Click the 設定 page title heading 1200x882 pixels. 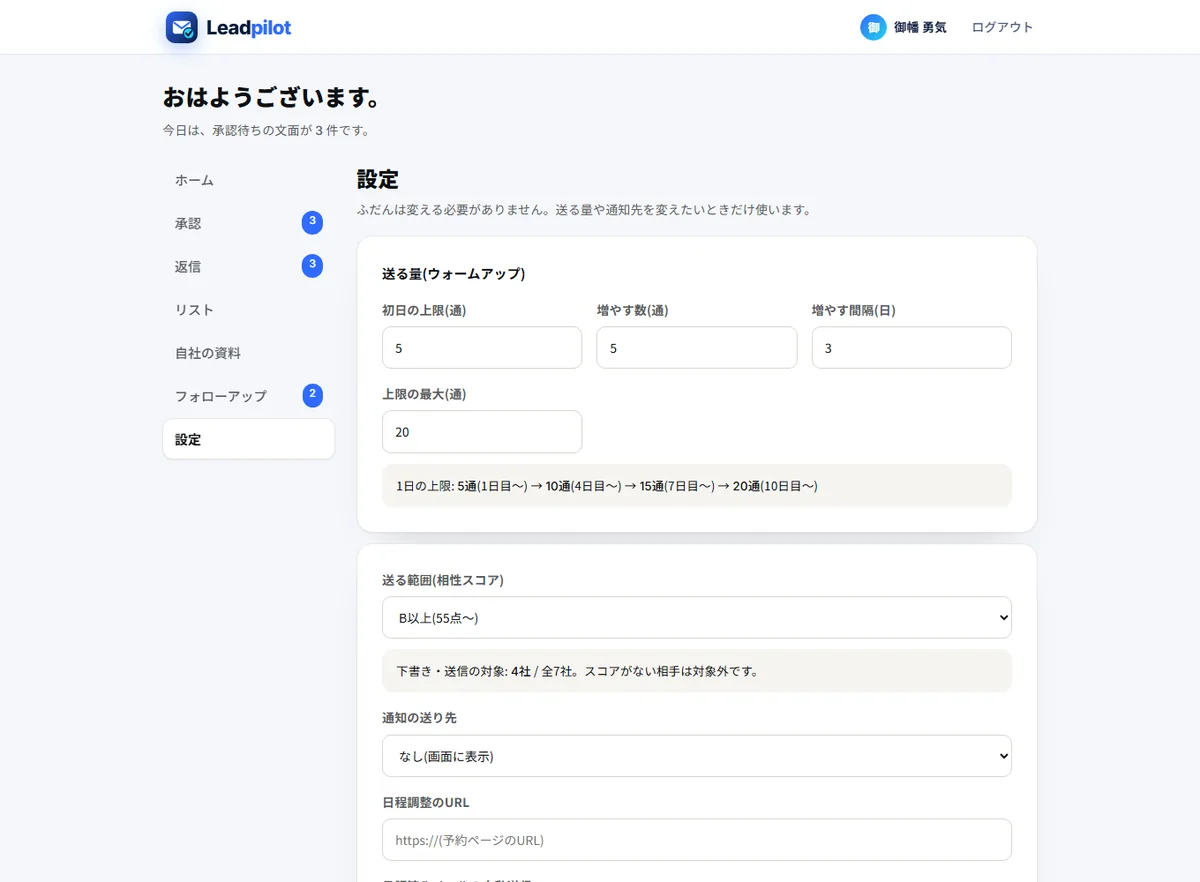coord(378,180)
